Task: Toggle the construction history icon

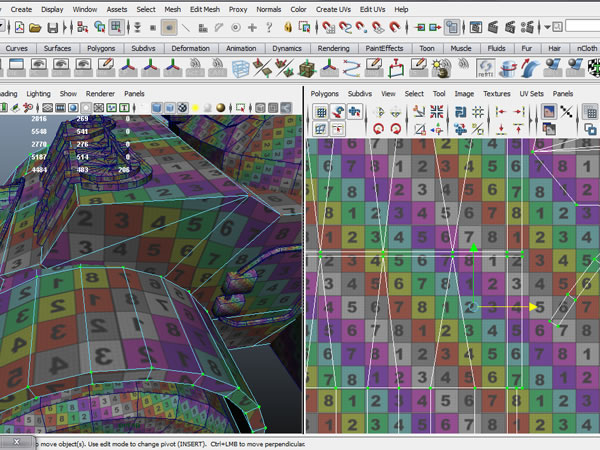Action: [452, 28]
